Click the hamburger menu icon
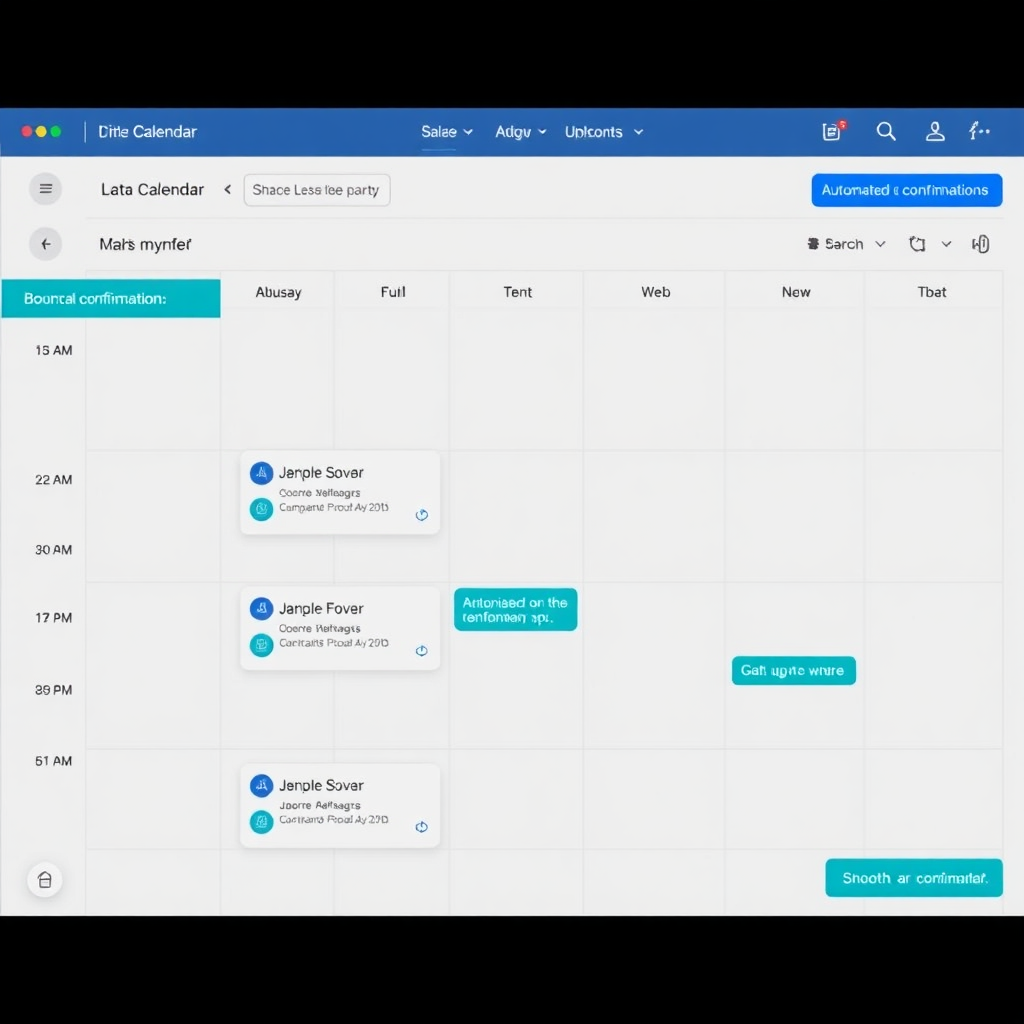 click(x=45, y=189)
